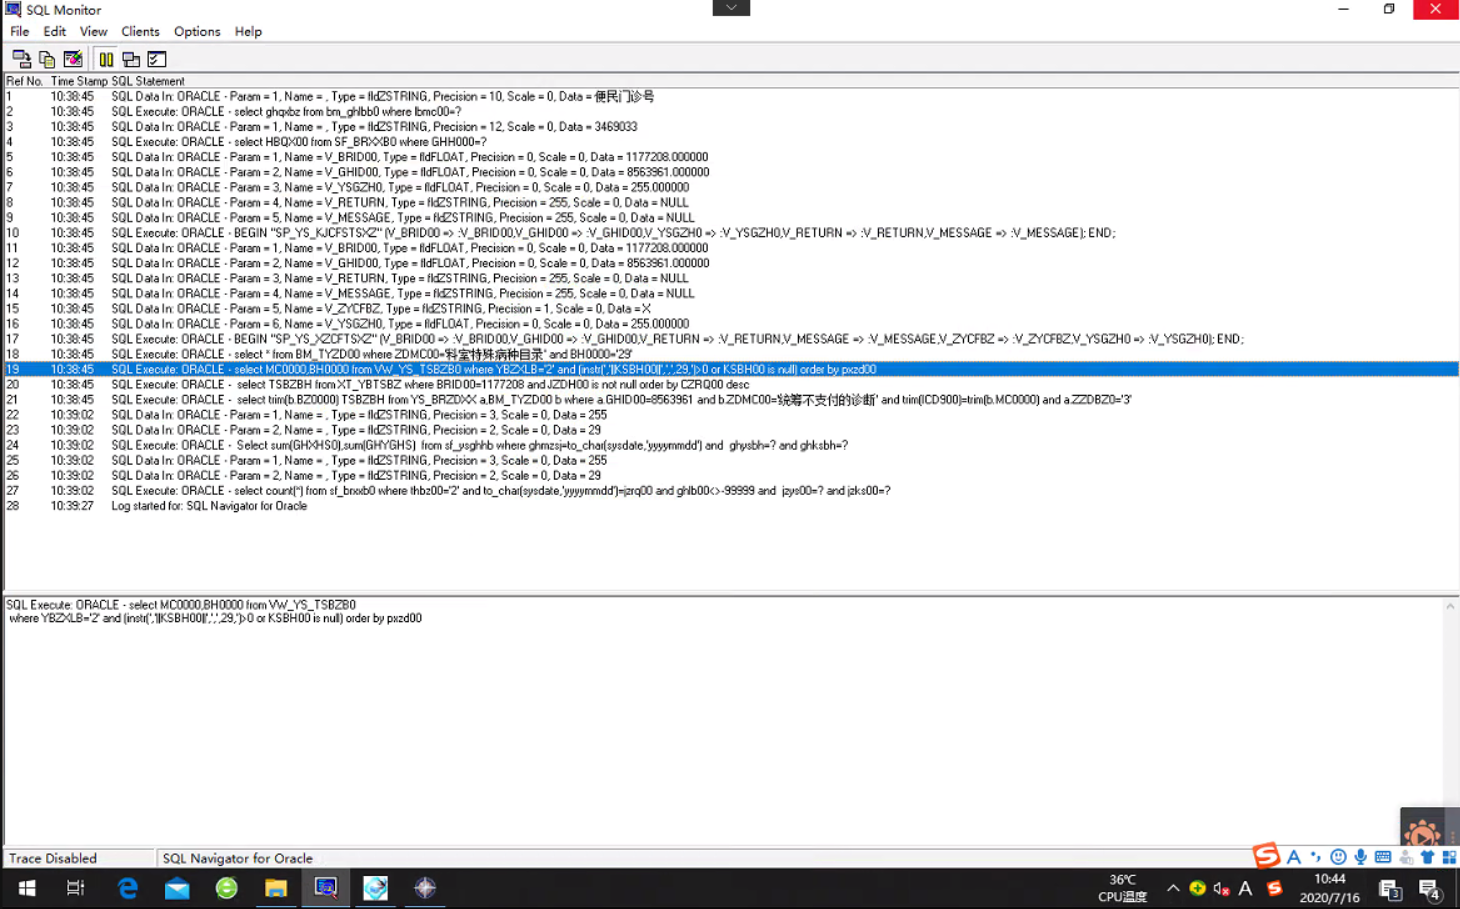Select the row calling SP_YS_KJCFSTSXZ
Image resolution: width=1460 pixels, height=909 pixels.
click(731, 233)
